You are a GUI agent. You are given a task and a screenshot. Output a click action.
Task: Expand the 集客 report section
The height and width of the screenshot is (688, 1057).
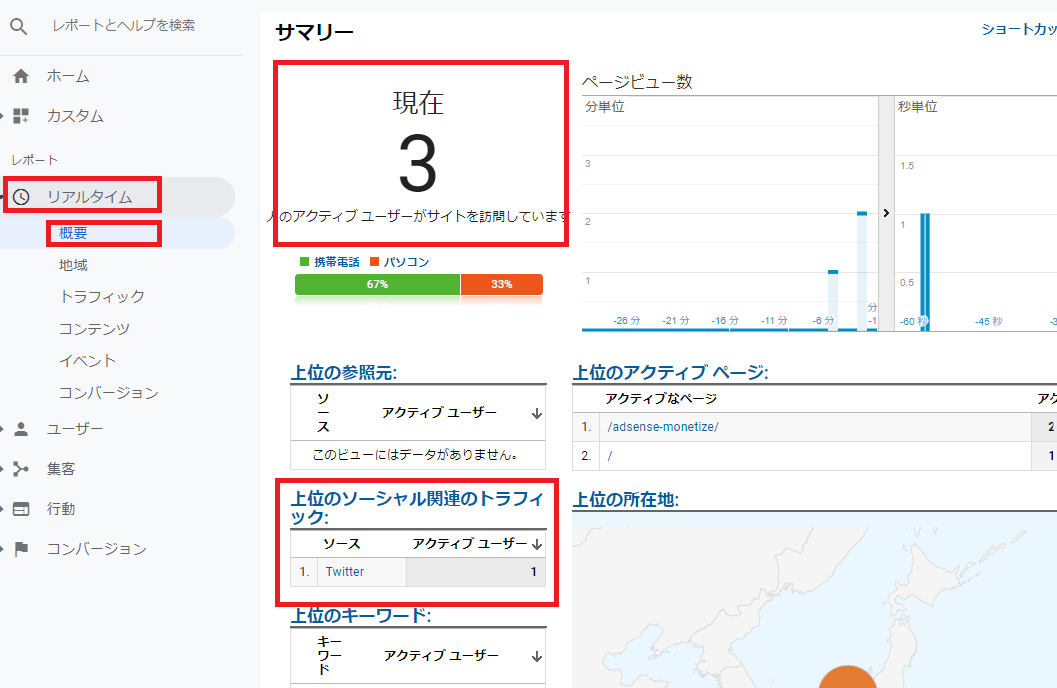tap(2, 469)
